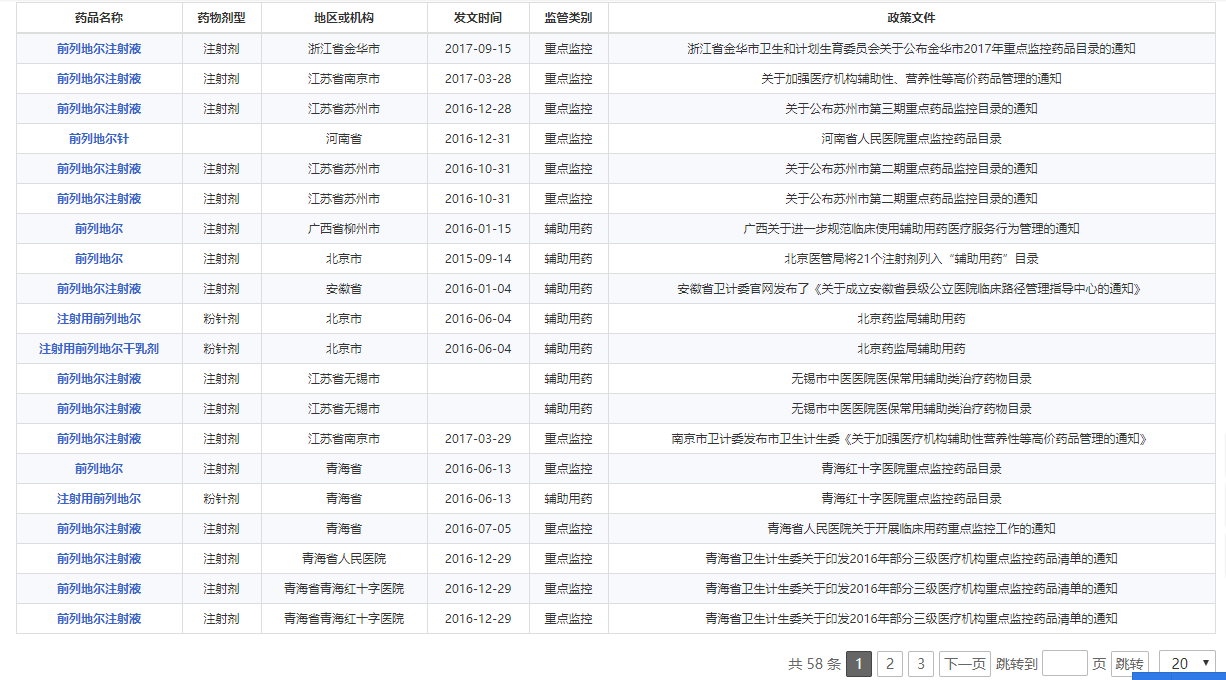Open 前列地尔注射液 link in the 安徽省 row
The width and height of the screenshot is (1226, 680).
coord(99,289)
